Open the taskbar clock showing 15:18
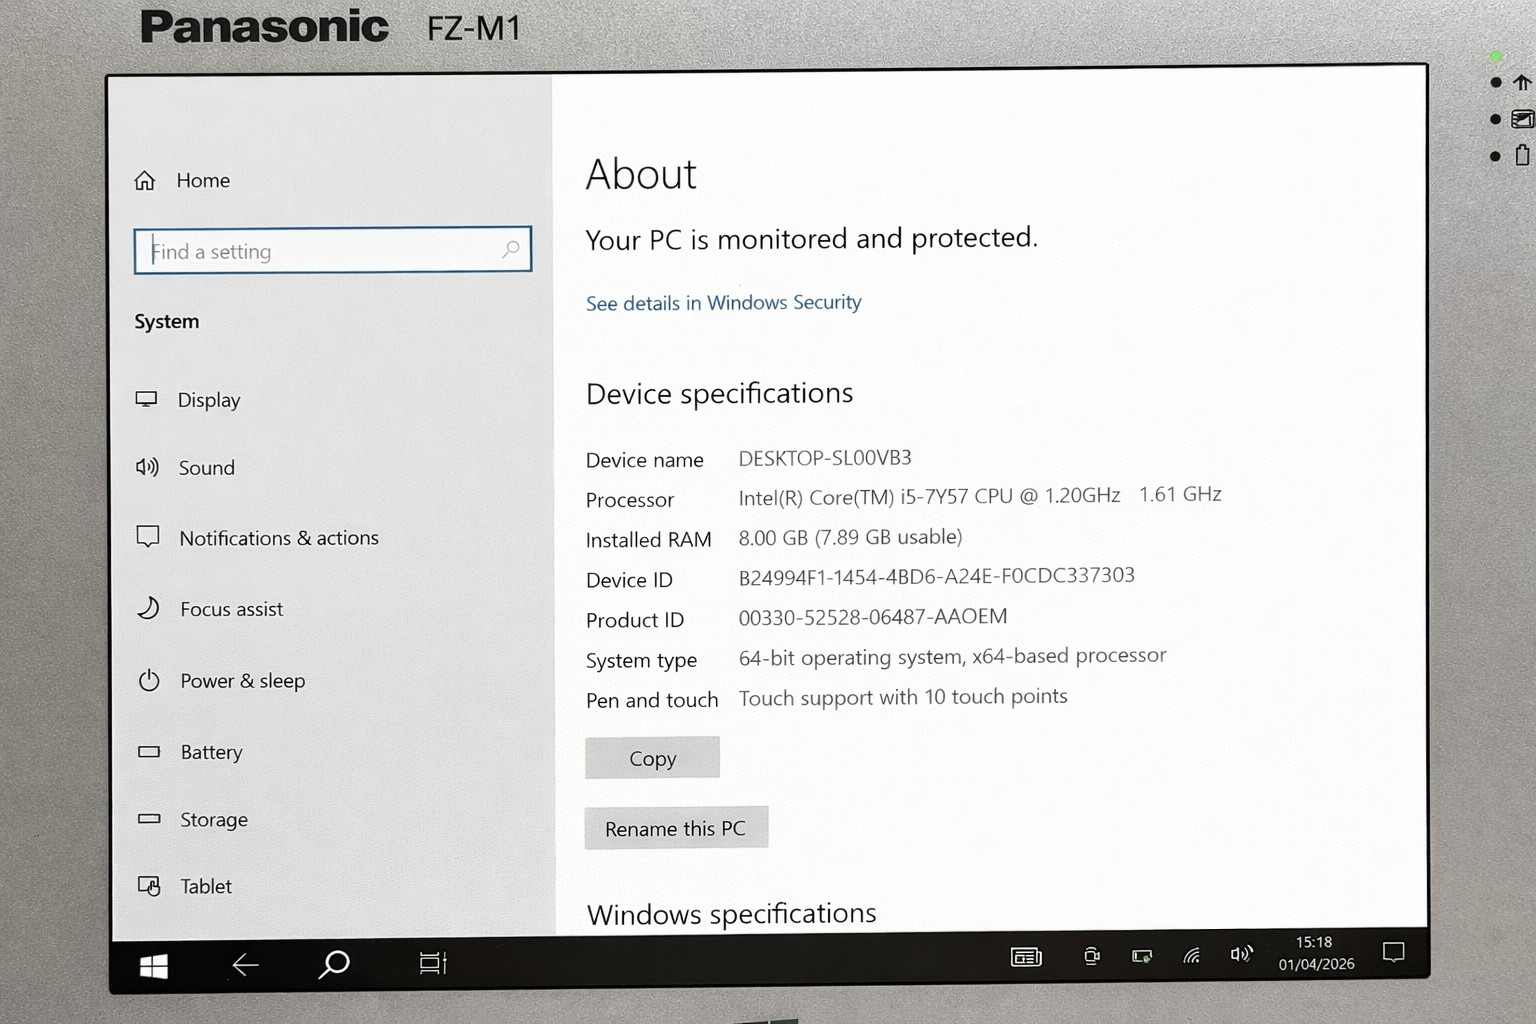 pos(1316,953)
